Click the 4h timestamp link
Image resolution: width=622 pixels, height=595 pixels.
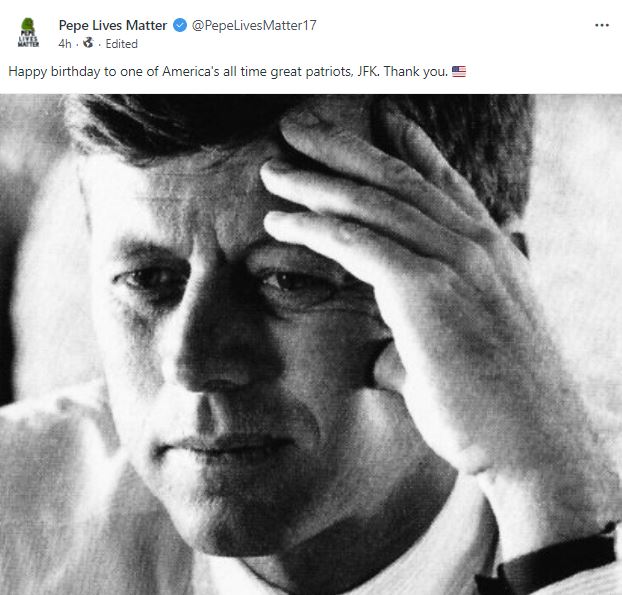(65, 44)
